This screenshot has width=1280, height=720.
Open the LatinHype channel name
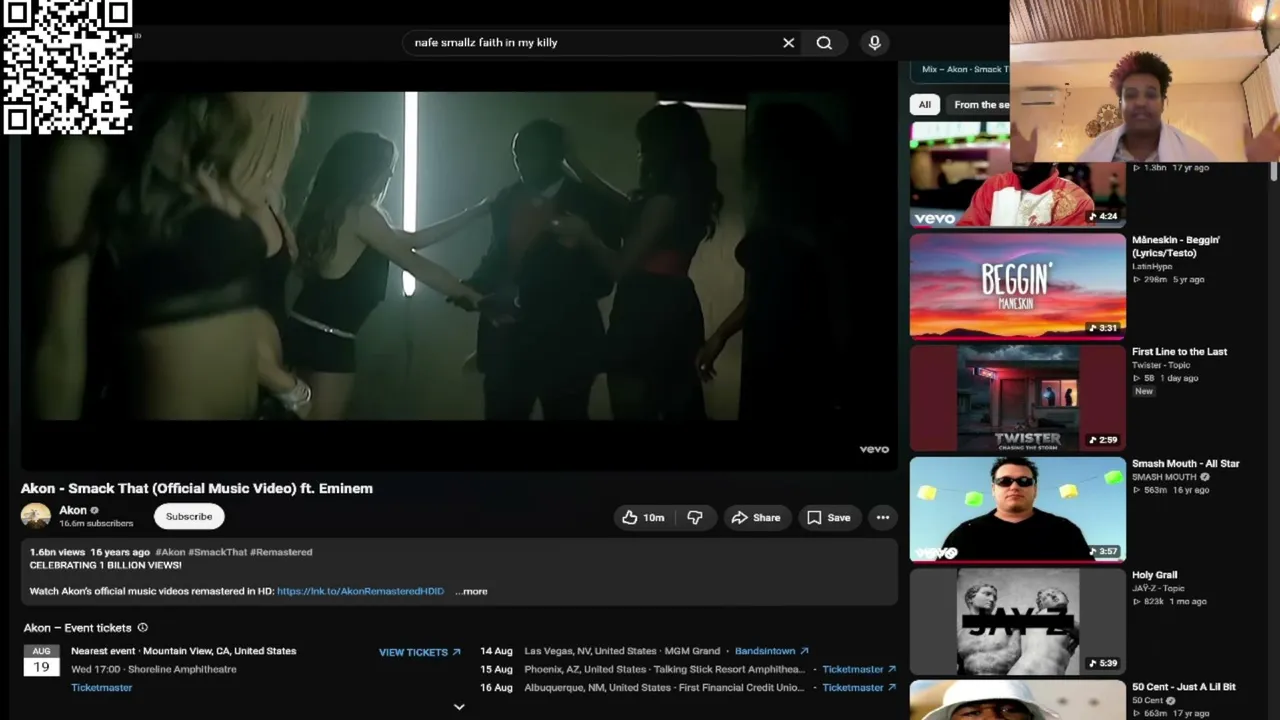click(x=1152, y=267)
